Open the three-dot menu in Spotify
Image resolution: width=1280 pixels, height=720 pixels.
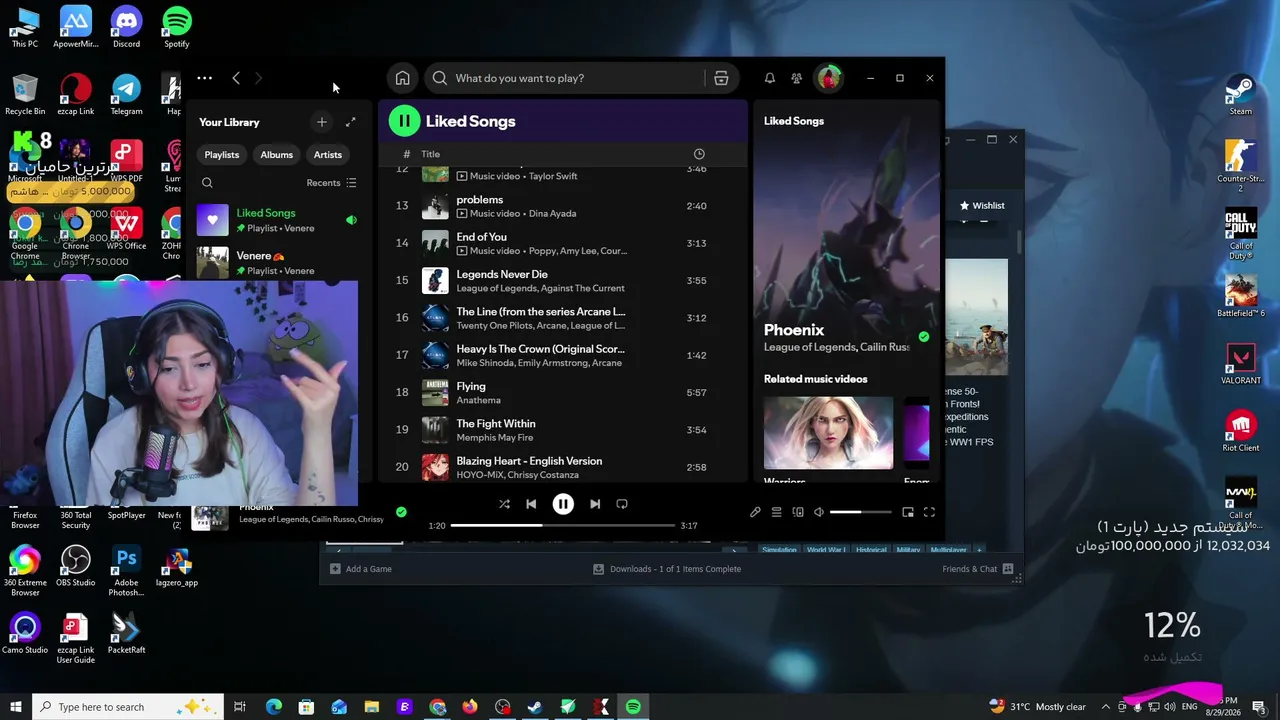(x=204, y=78)
